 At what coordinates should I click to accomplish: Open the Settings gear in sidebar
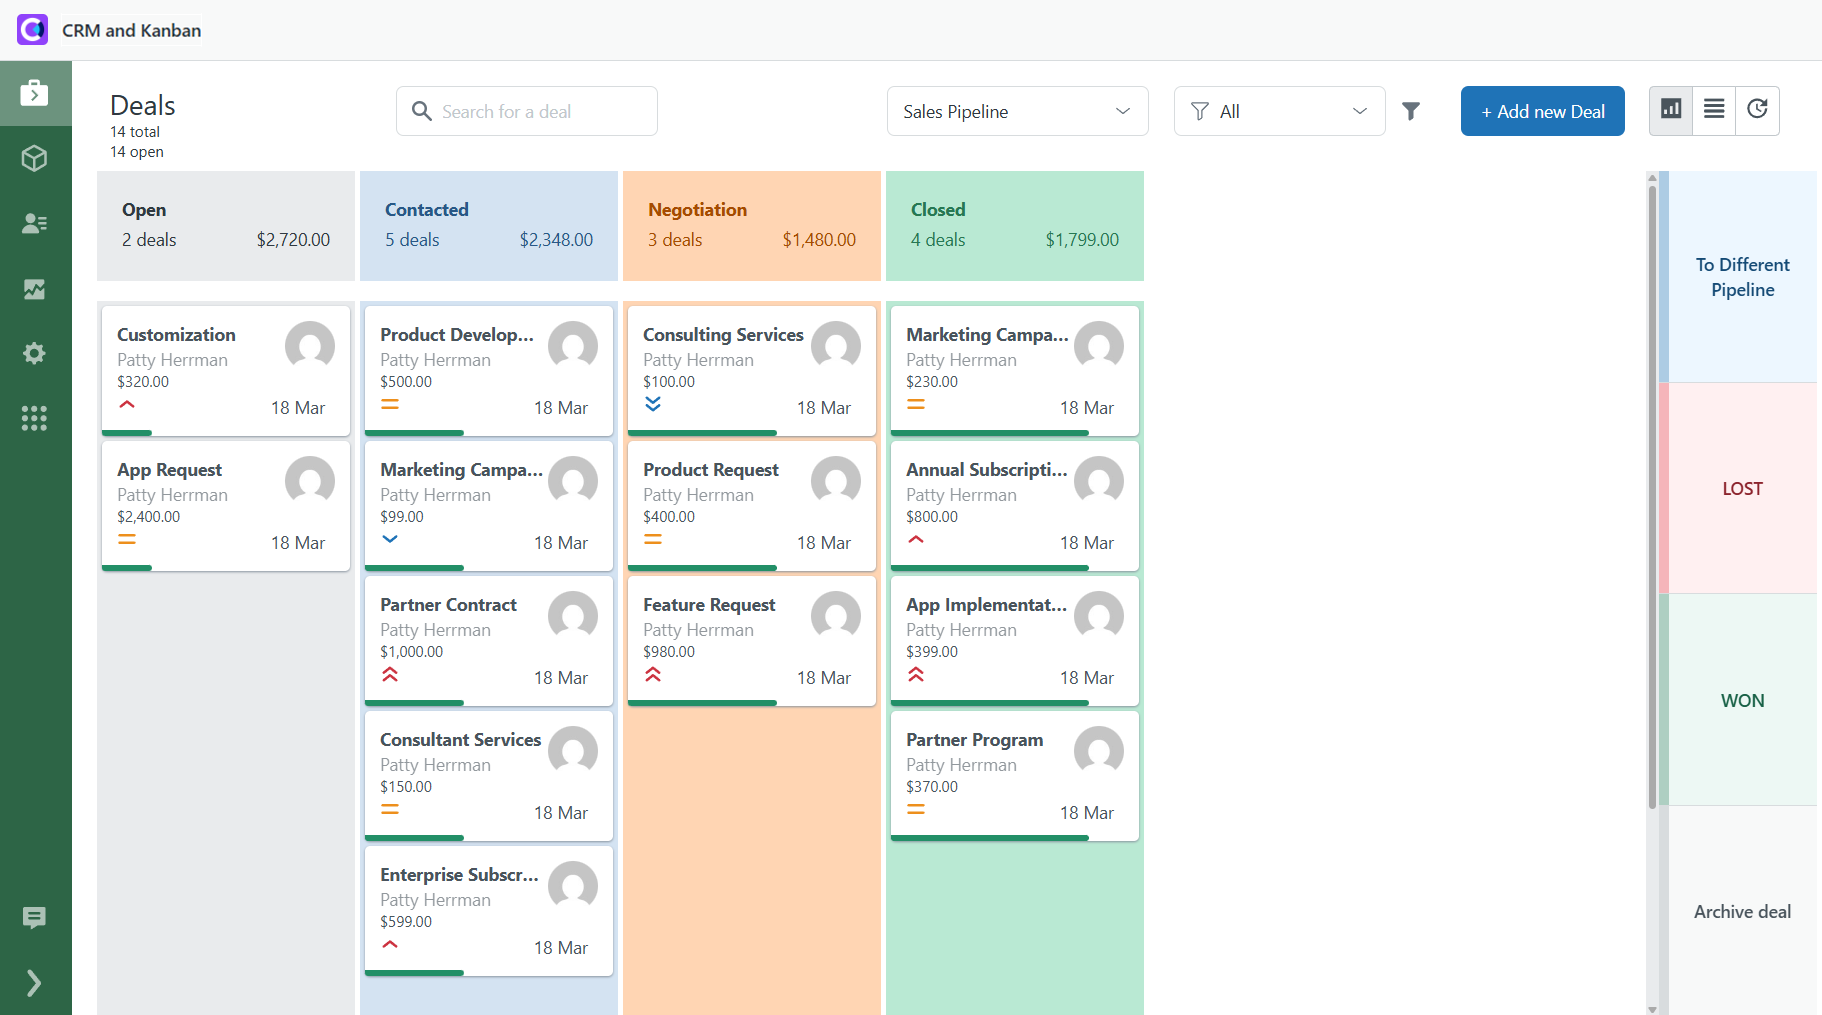point(35,353)
